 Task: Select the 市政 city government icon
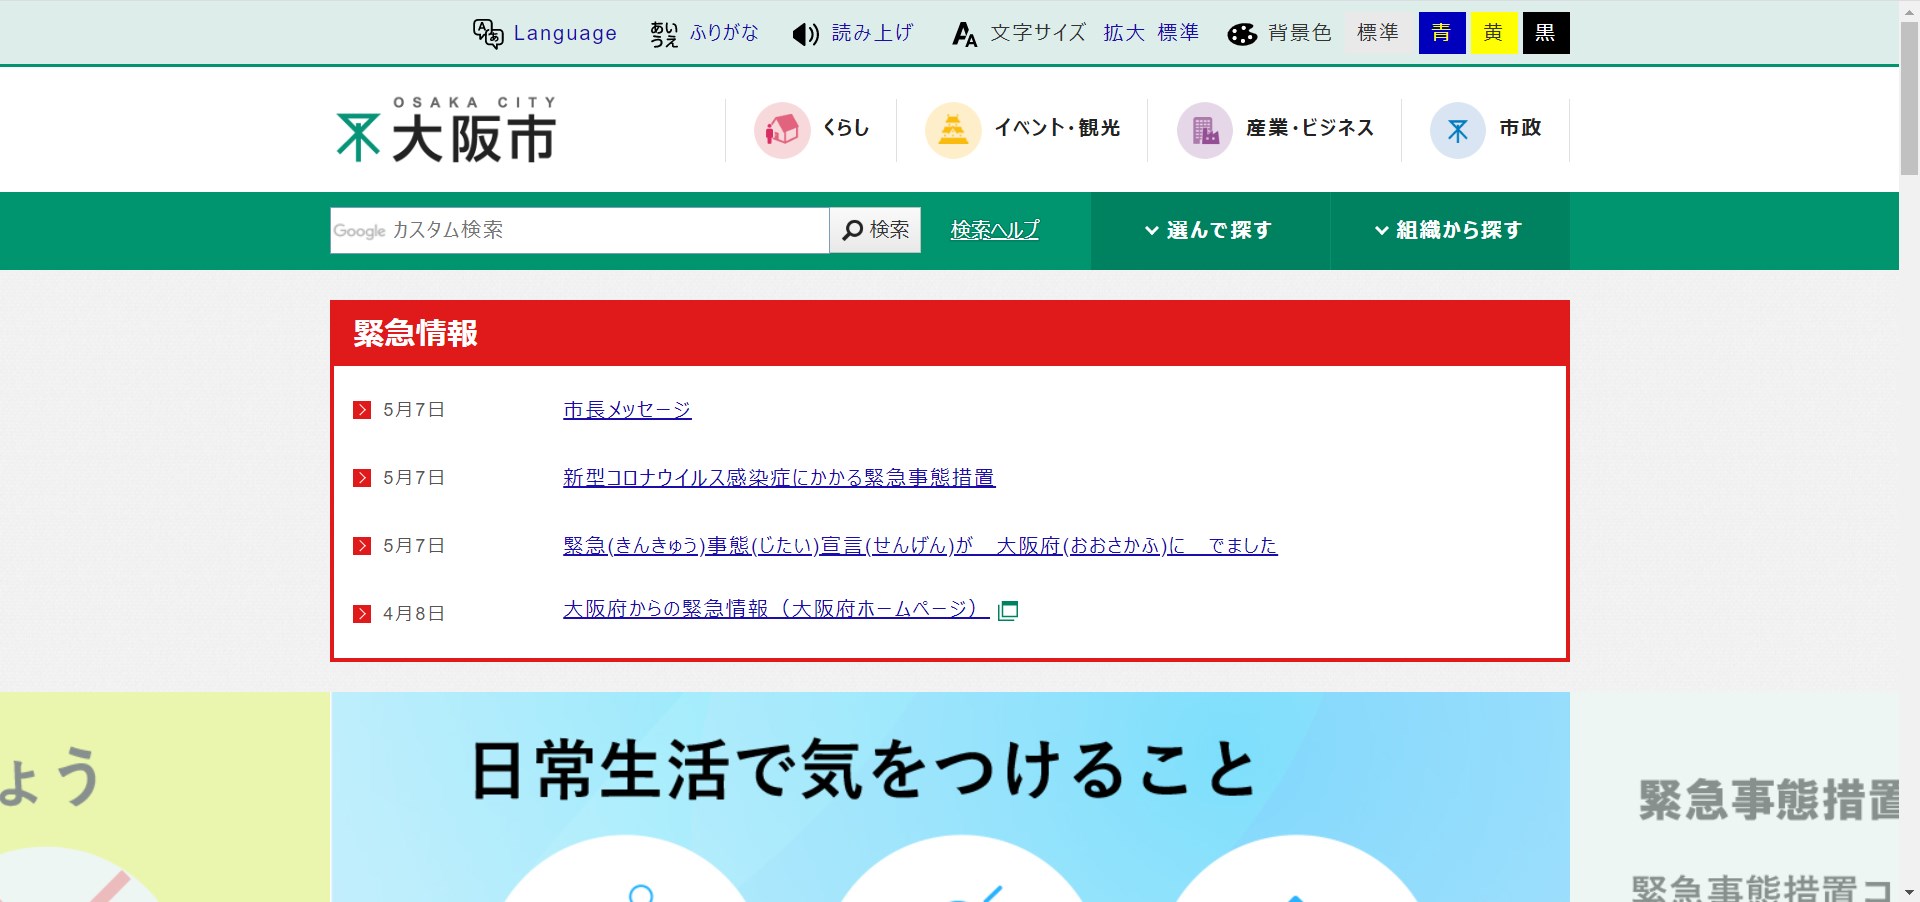pyautogui.click(x=1458, y=129)
